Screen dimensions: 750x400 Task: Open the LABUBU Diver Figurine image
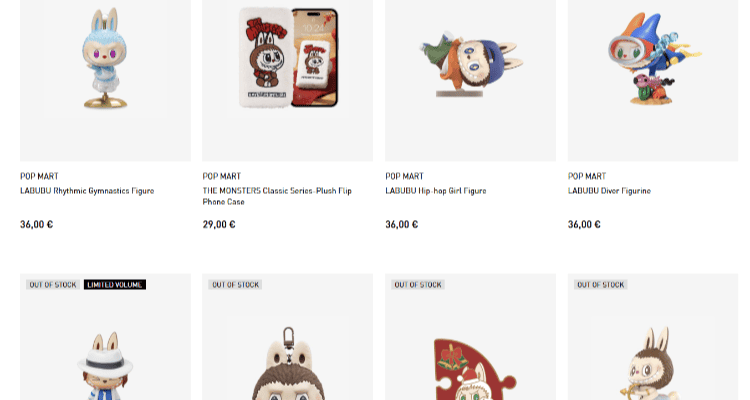653,79
